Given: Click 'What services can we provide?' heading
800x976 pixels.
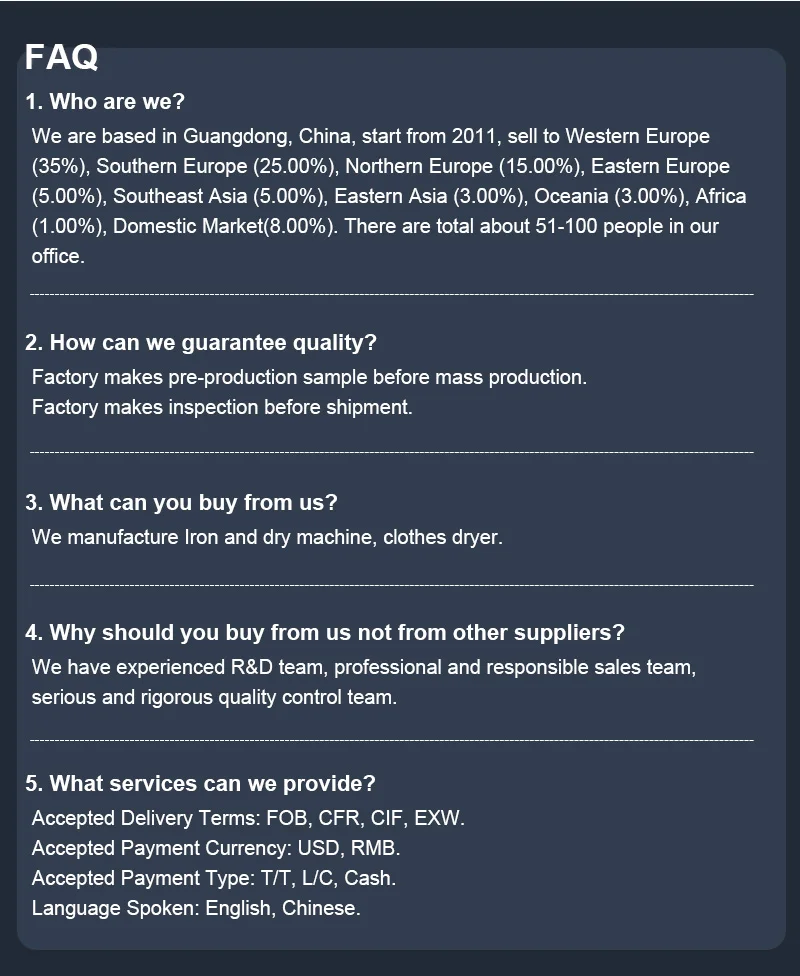Looking at the screenshot, I should (x=200, y=784).
